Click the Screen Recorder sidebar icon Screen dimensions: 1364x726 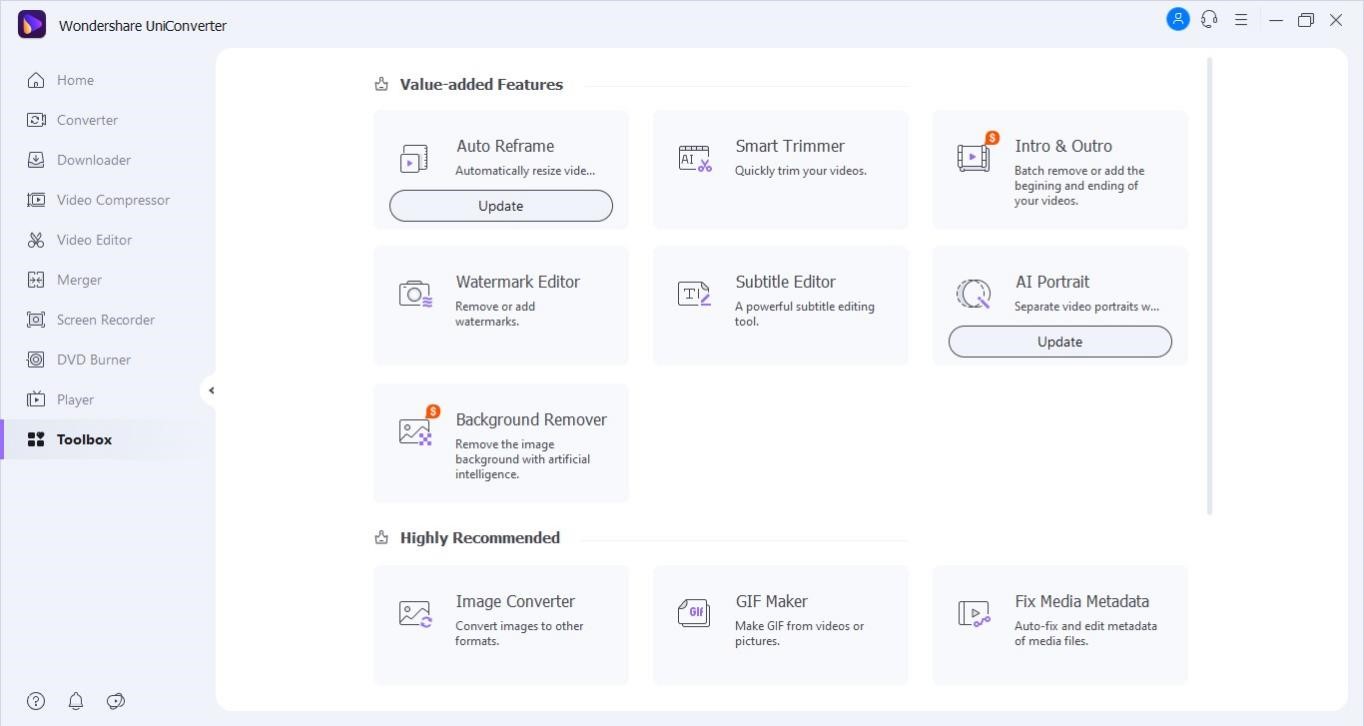(36, 320)
